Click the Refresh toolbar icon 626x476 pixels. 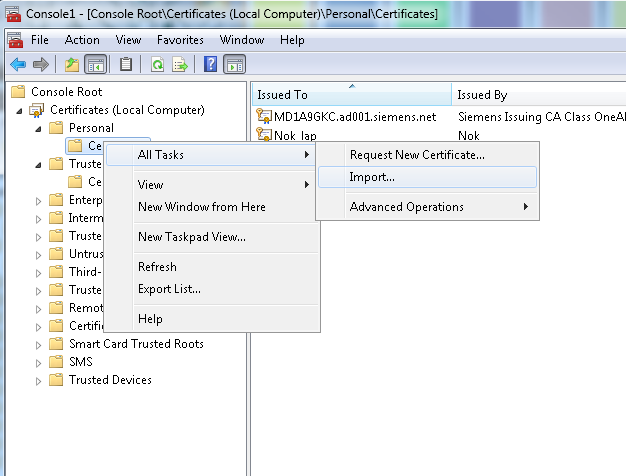coord(157,65)
